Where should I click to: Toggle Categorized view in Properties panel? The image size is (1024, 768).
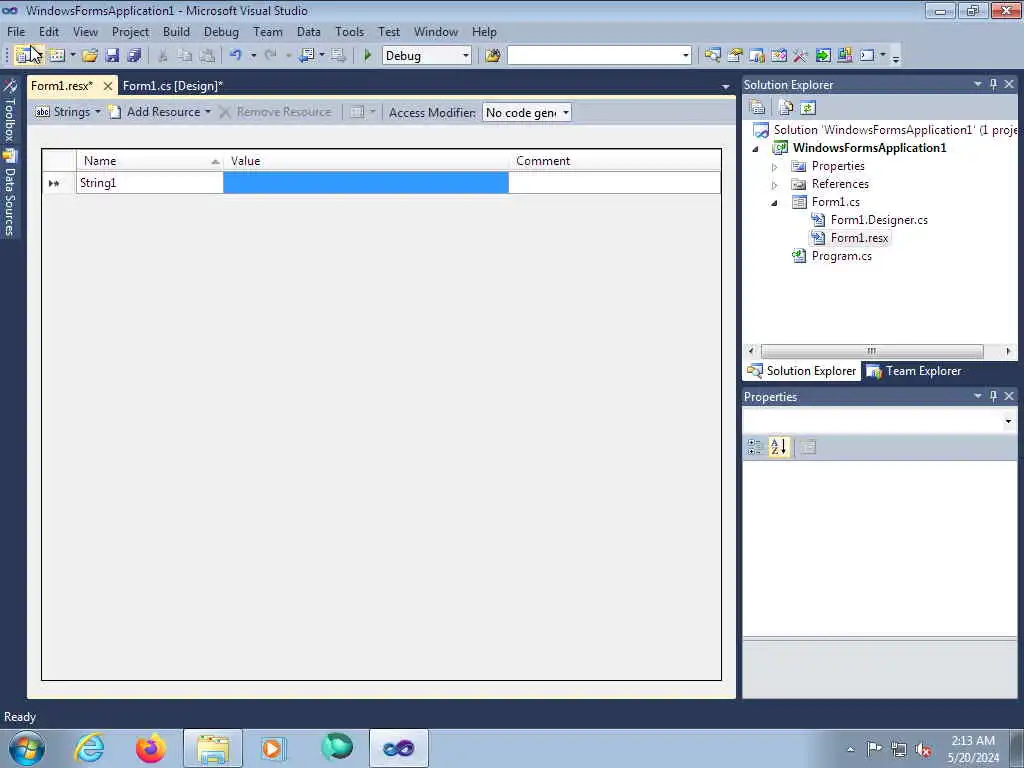(754, 447)
